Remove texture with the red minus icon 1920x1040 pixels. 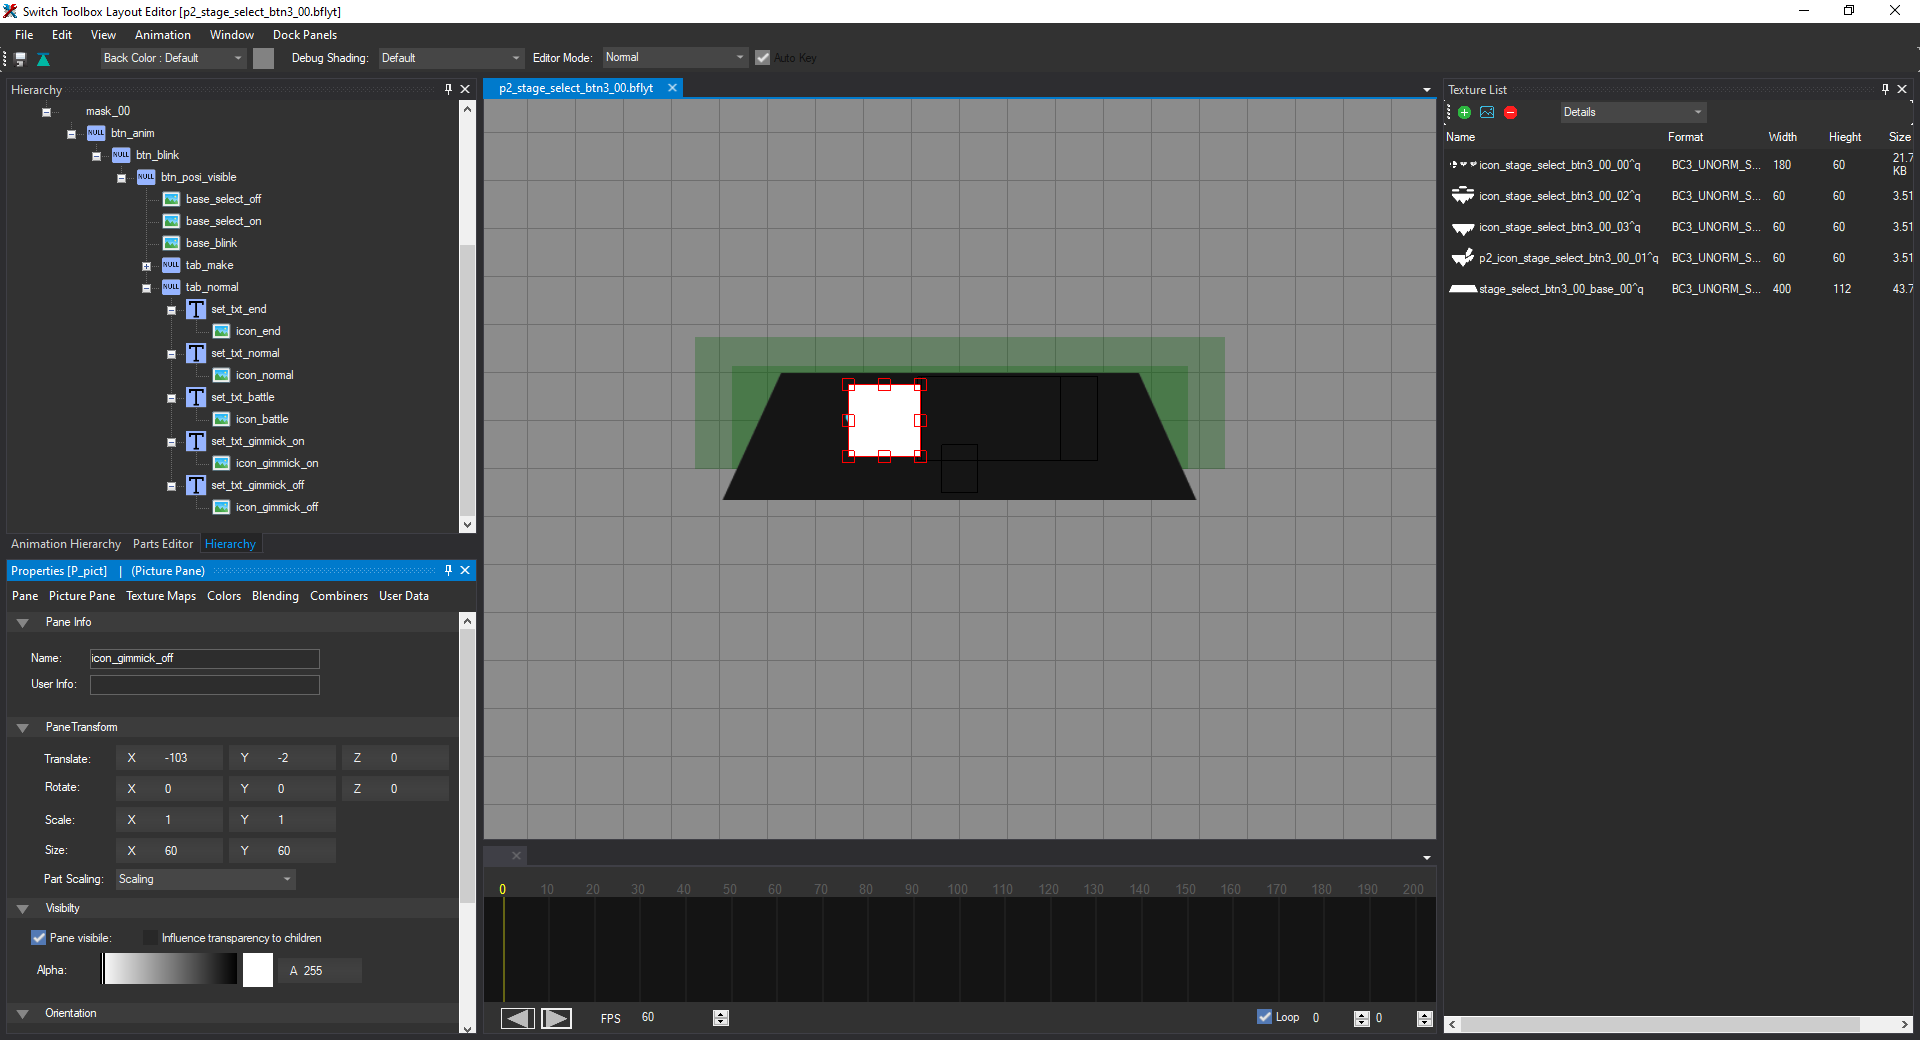1510,113
